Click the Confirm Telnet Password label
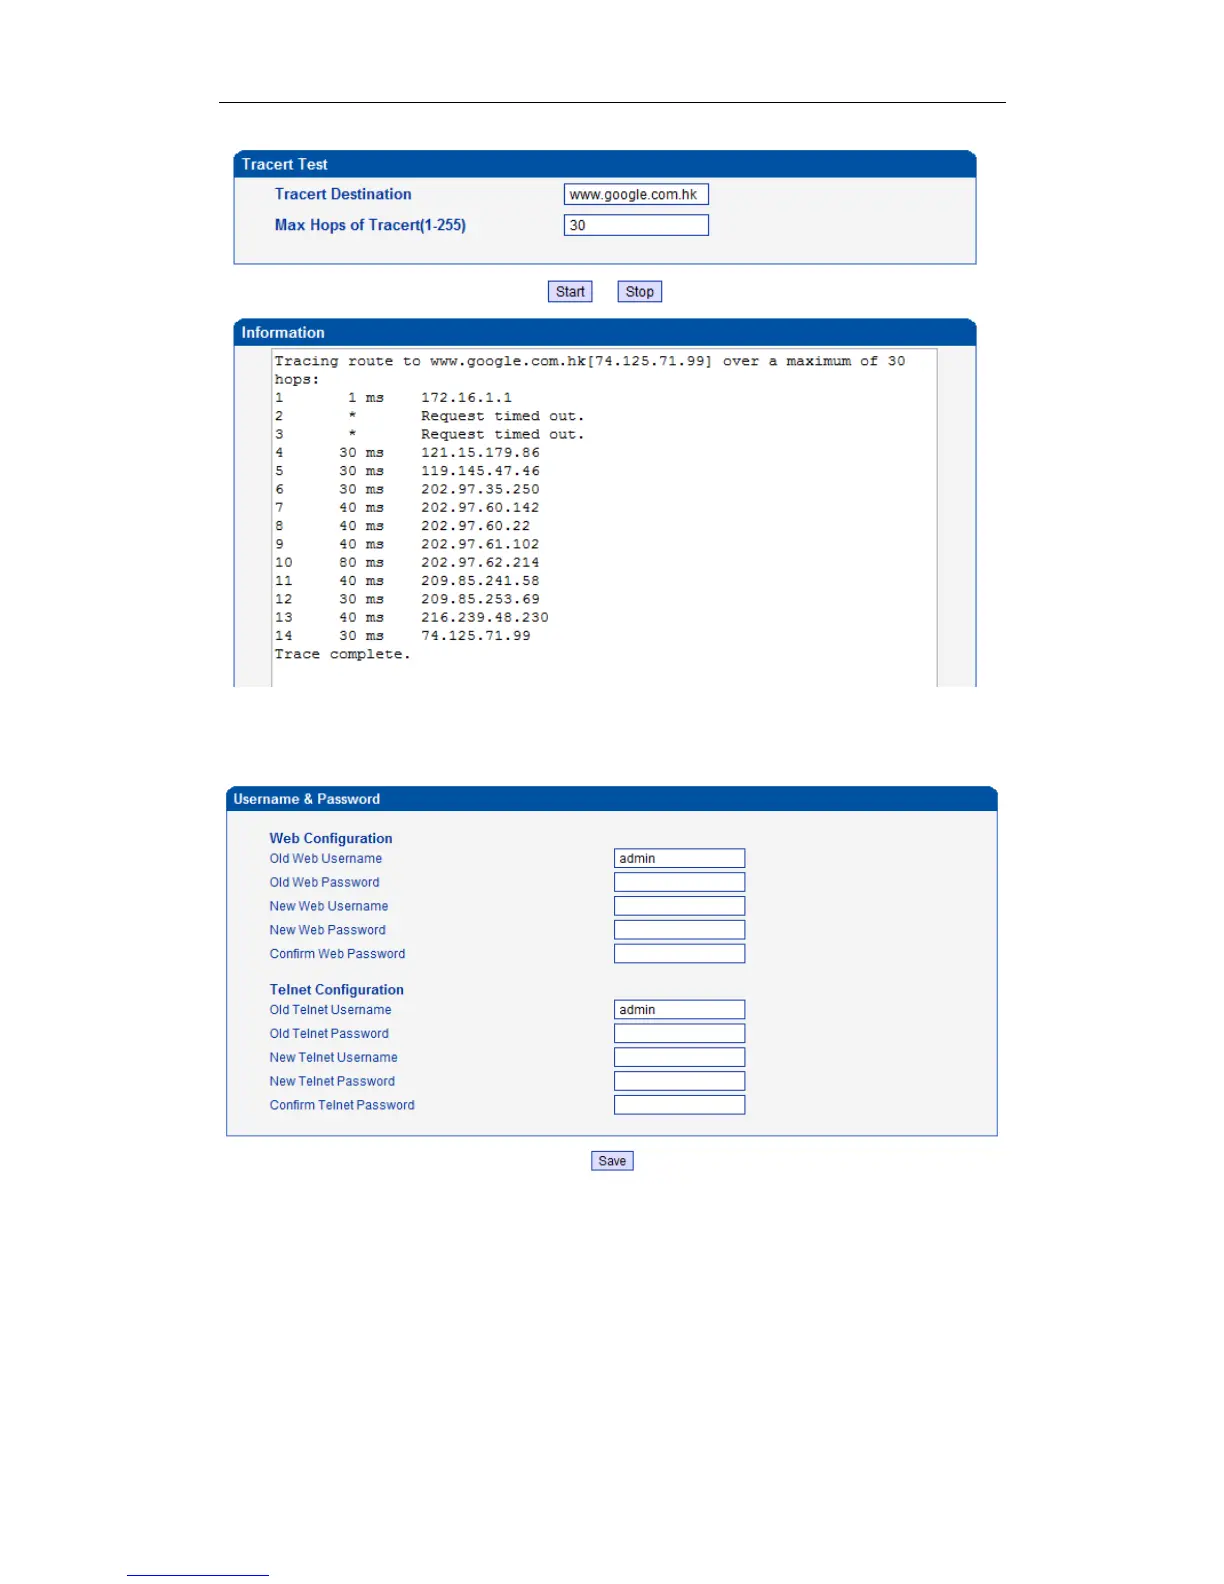The height and width of the screenshot is (1584, 1224). pos(342,1105)
